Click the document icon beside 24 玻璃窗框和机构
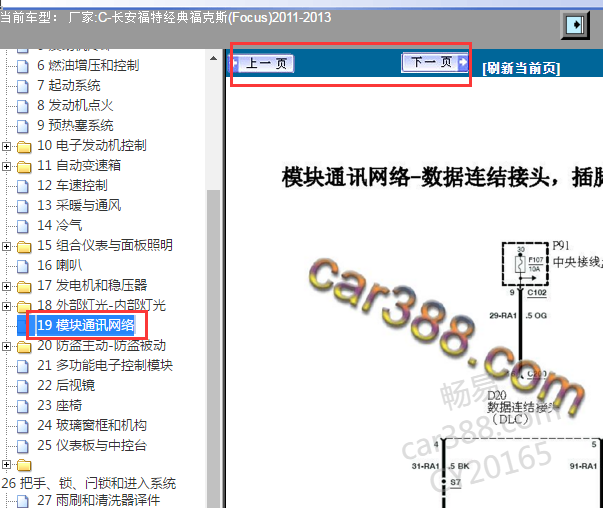 tap(23, 426)
